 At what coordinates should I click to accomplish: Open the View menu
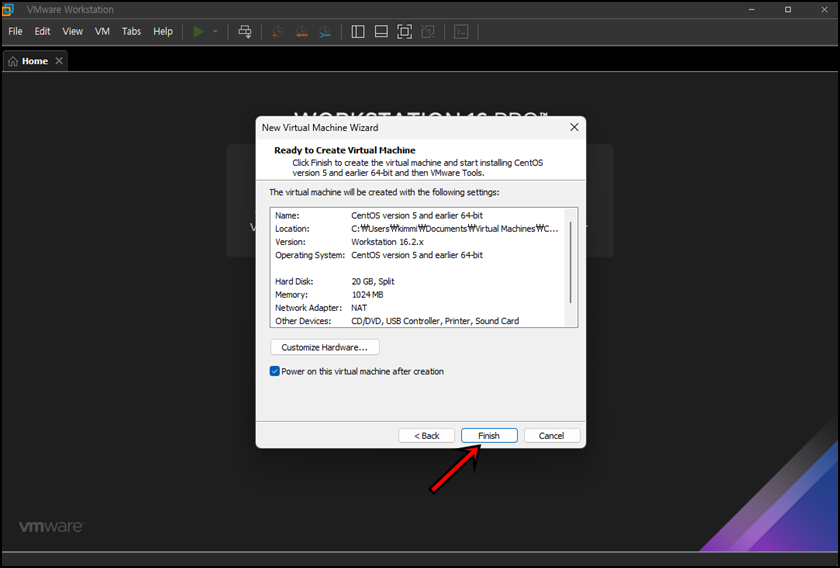point(72,31)
